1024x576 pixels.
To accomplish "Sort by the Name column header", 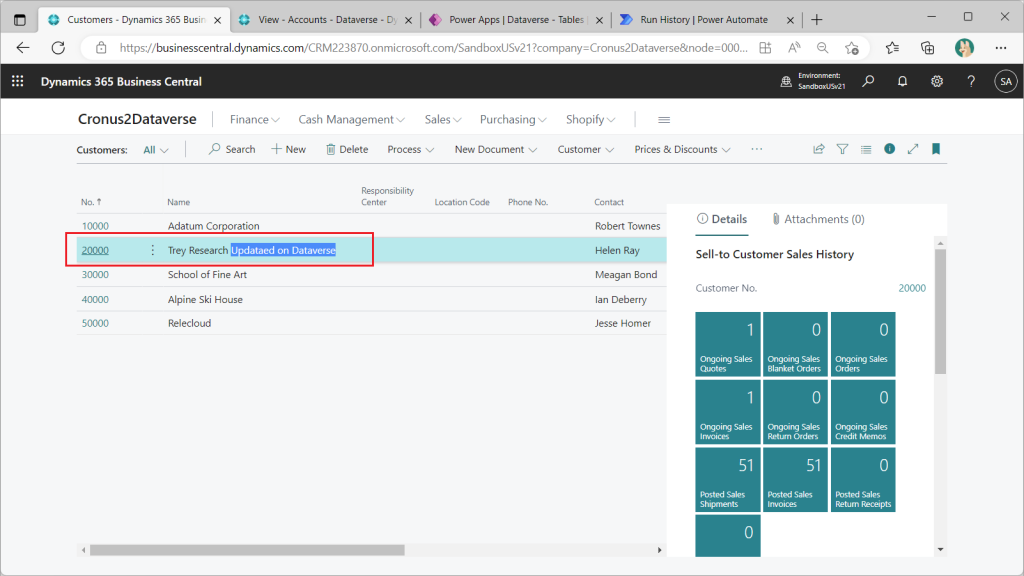I will coord(178,202).
